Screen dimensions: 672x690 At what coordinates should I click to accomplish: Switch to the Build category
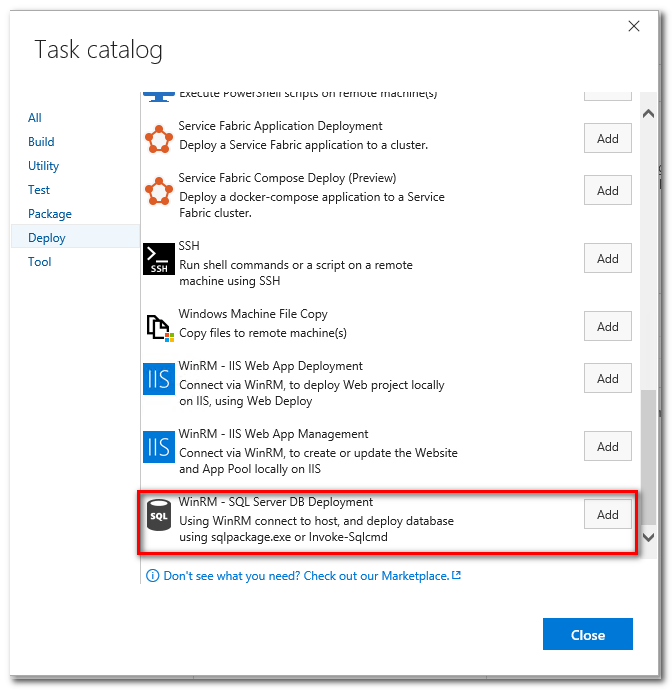pos(41,142)
